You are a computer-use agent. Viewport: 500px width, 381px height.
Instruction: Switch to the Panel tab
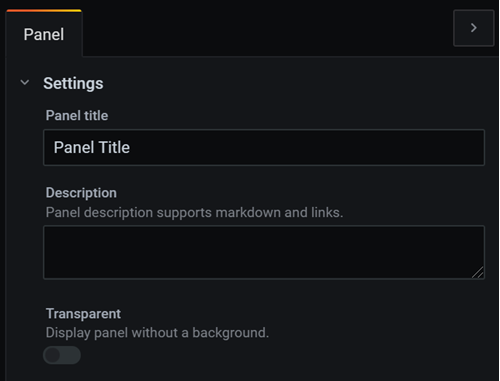point(44,34)
